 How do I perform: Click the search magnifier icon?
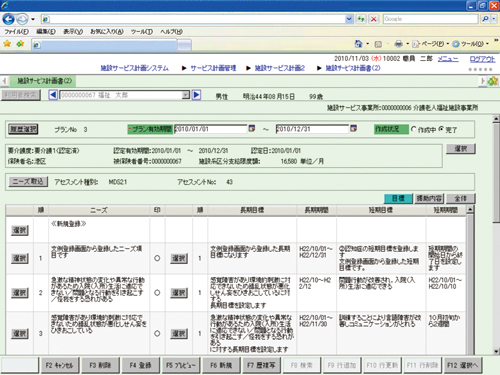coord(485,19)
